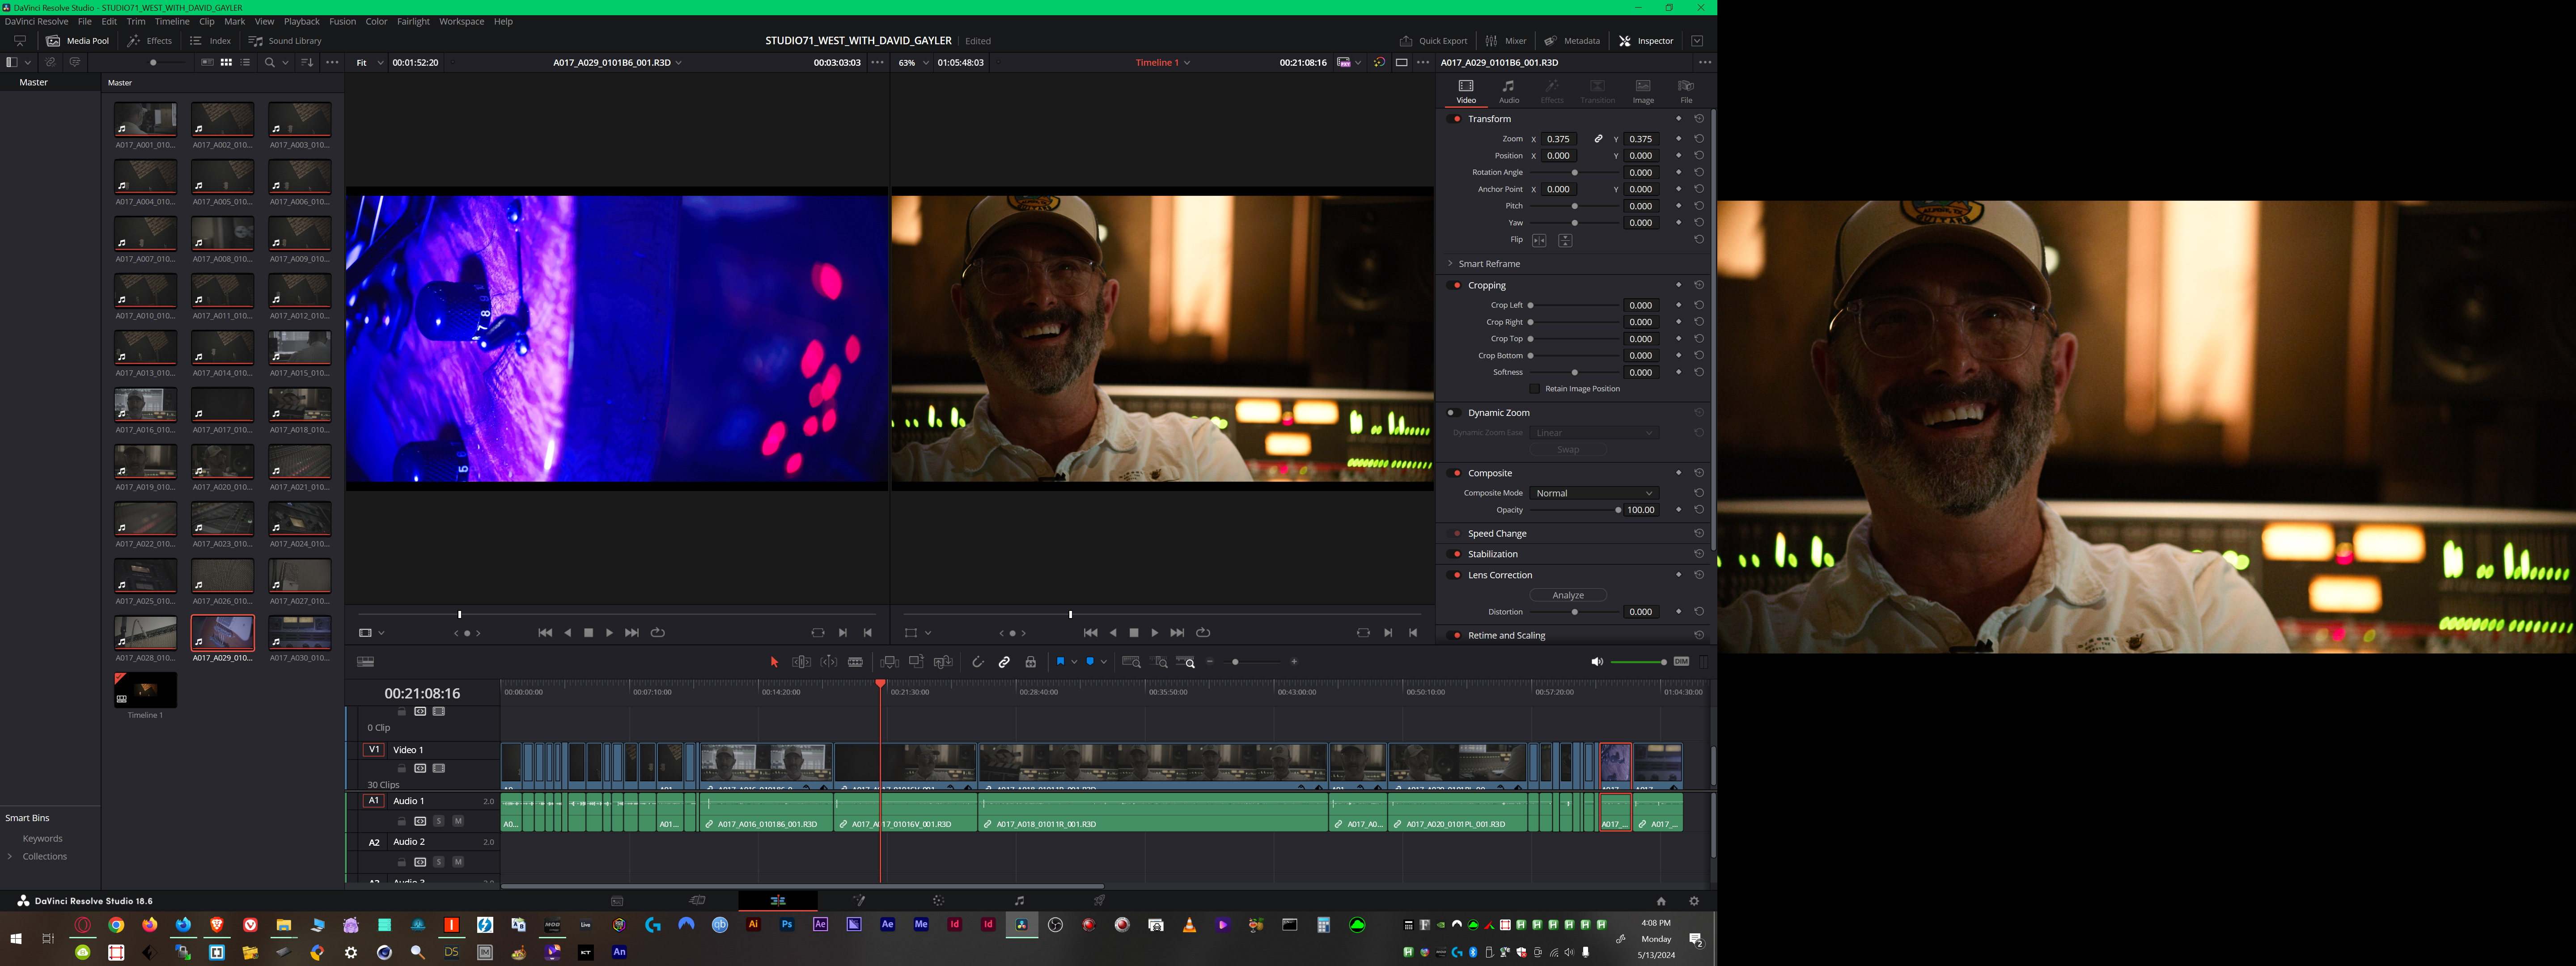This screenshot has height=966, width=2576.
Task: Click the Full Extent Zoom icon
Action: point(1131,662)
